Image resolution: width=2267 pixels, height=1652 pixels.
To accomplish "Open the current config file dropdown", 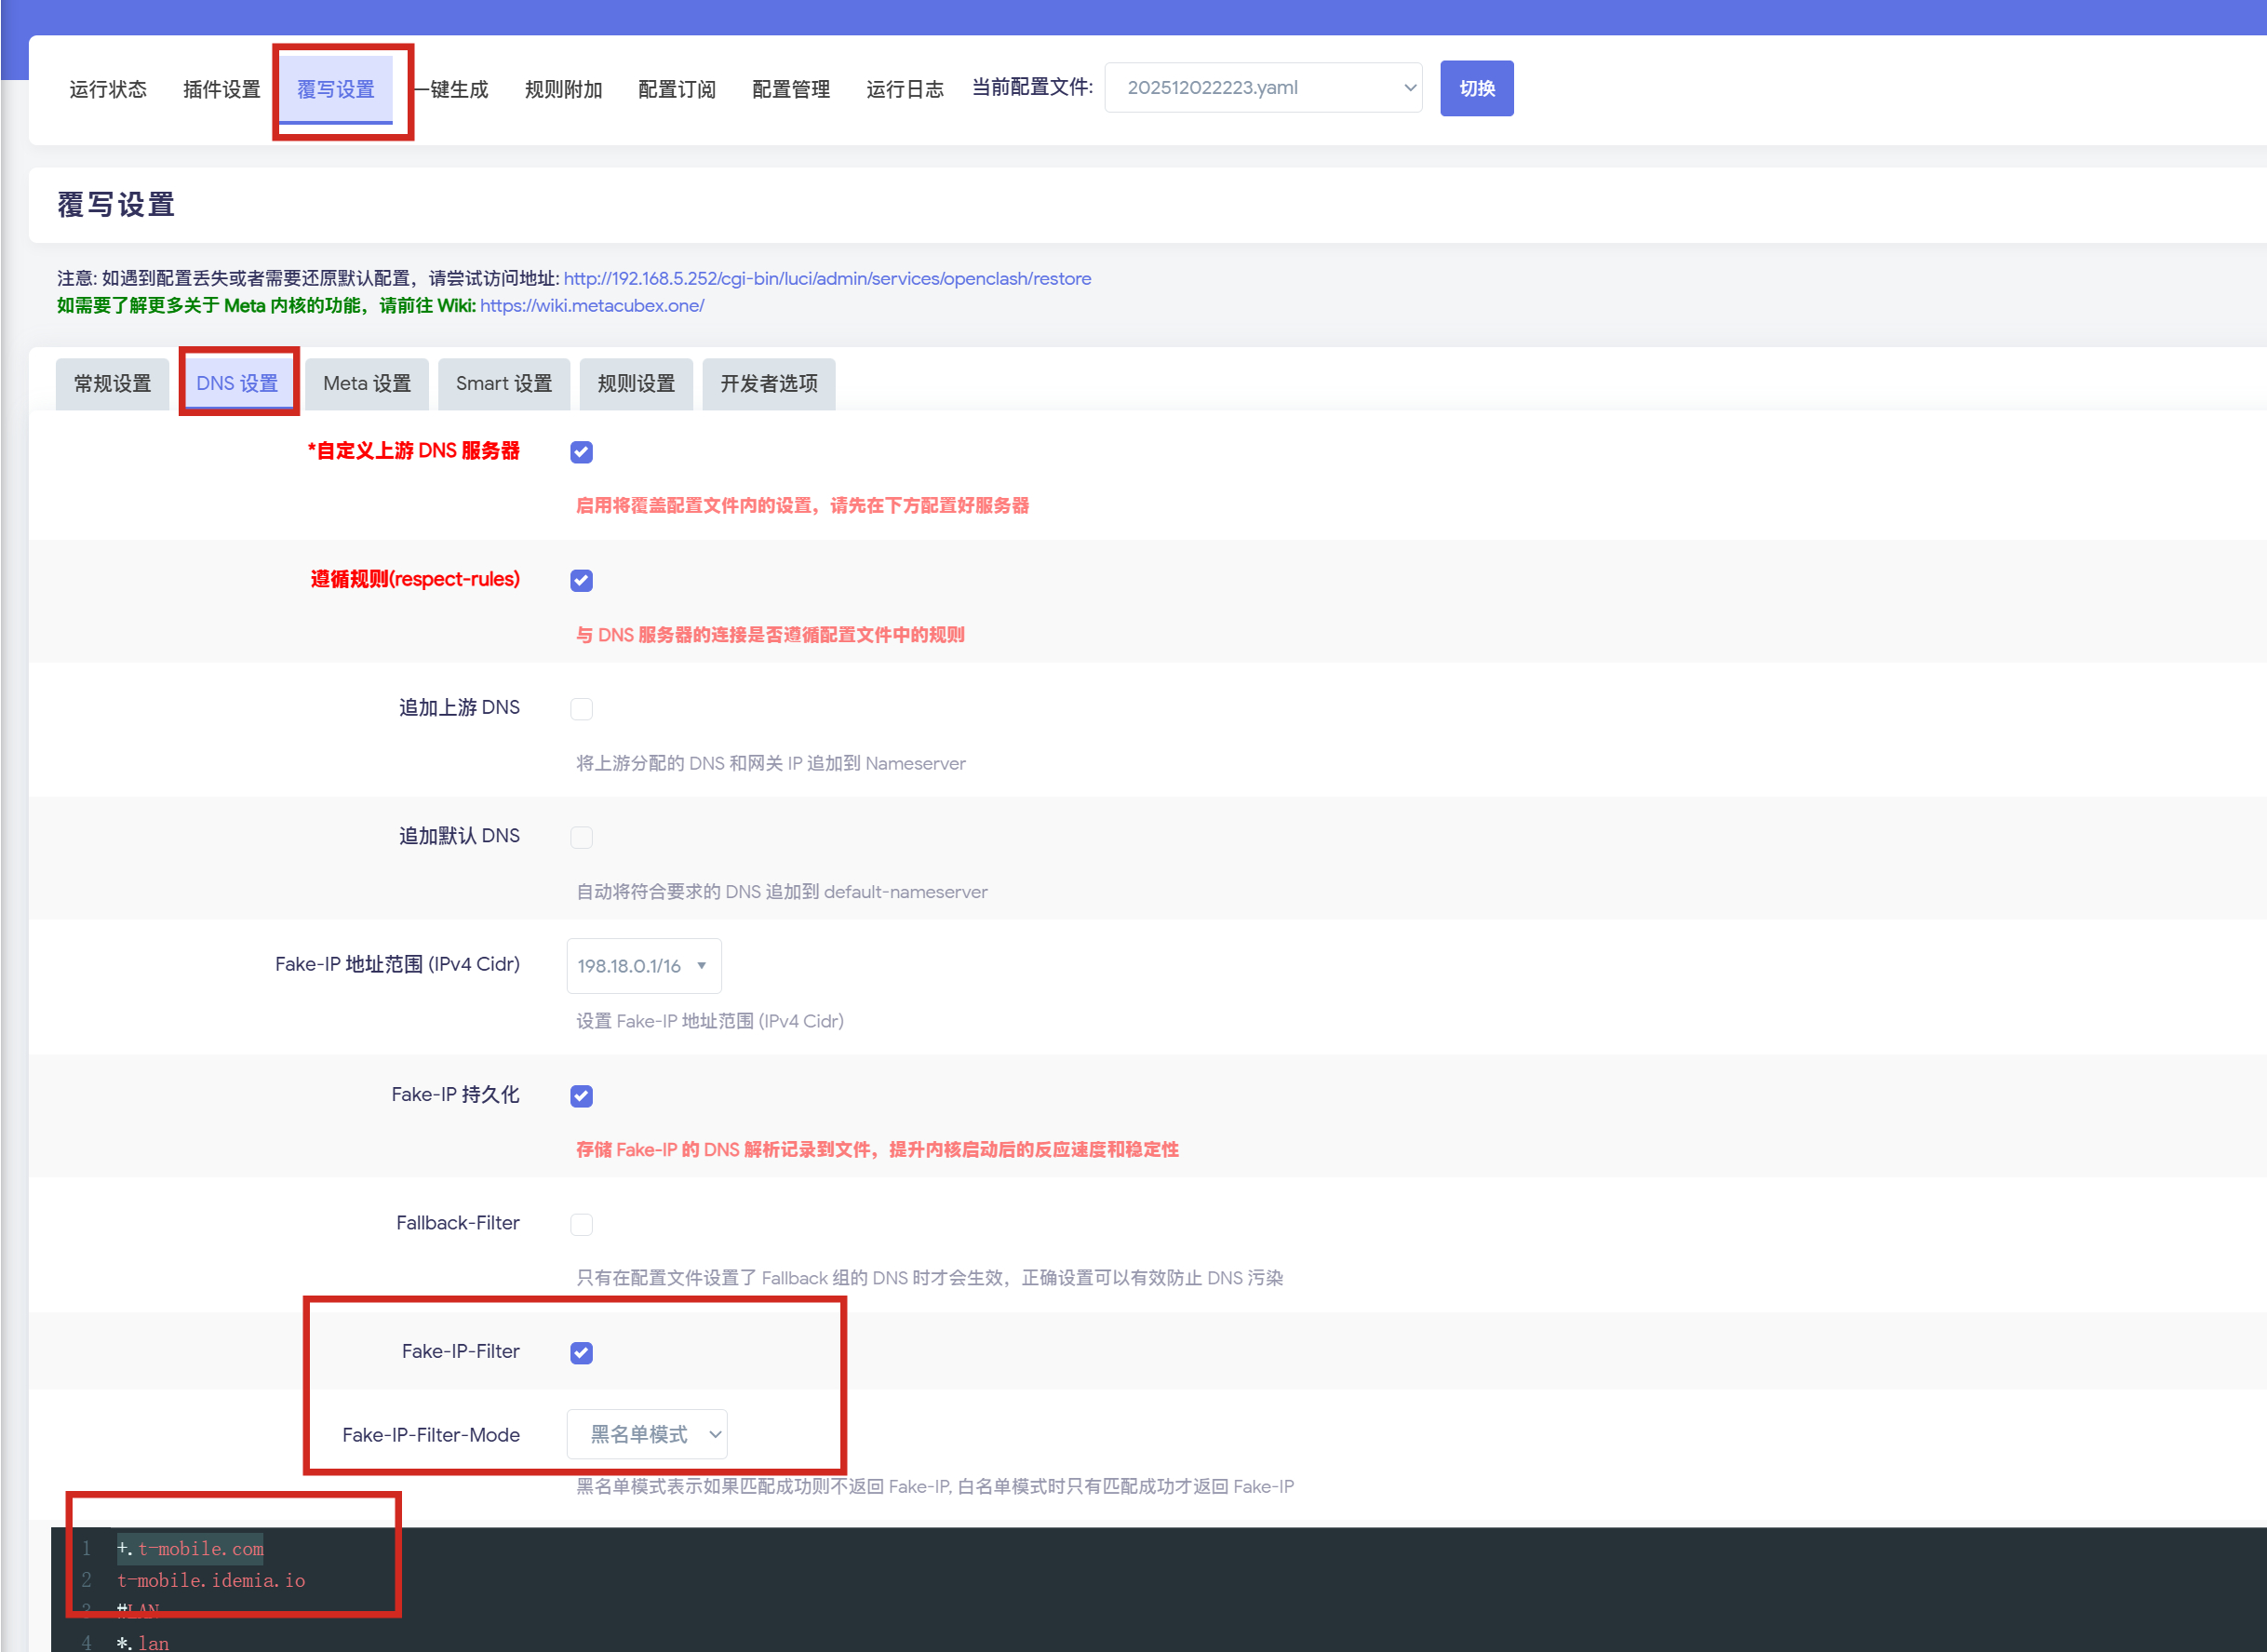I will point(1262,88).
